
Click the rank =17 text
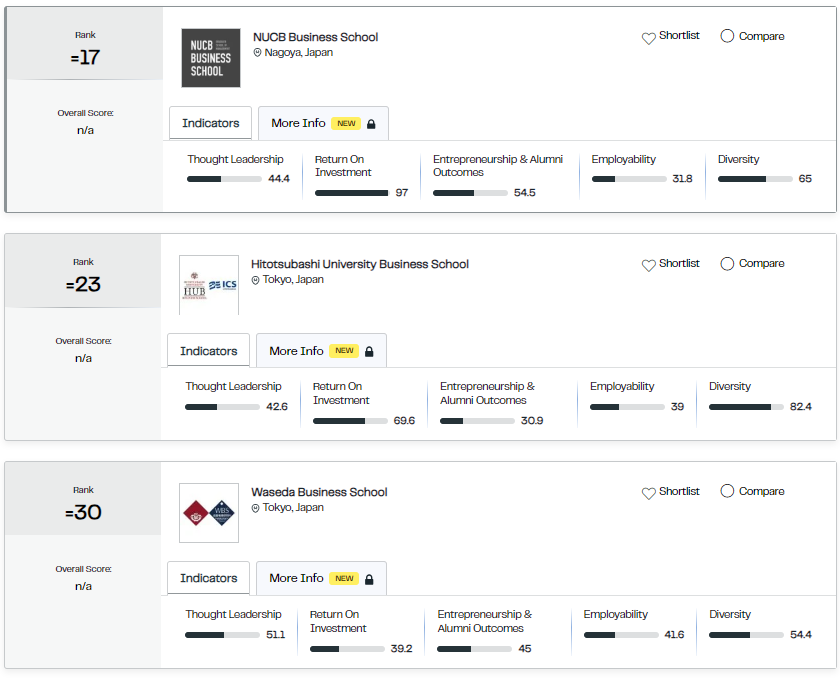point(85,57)
